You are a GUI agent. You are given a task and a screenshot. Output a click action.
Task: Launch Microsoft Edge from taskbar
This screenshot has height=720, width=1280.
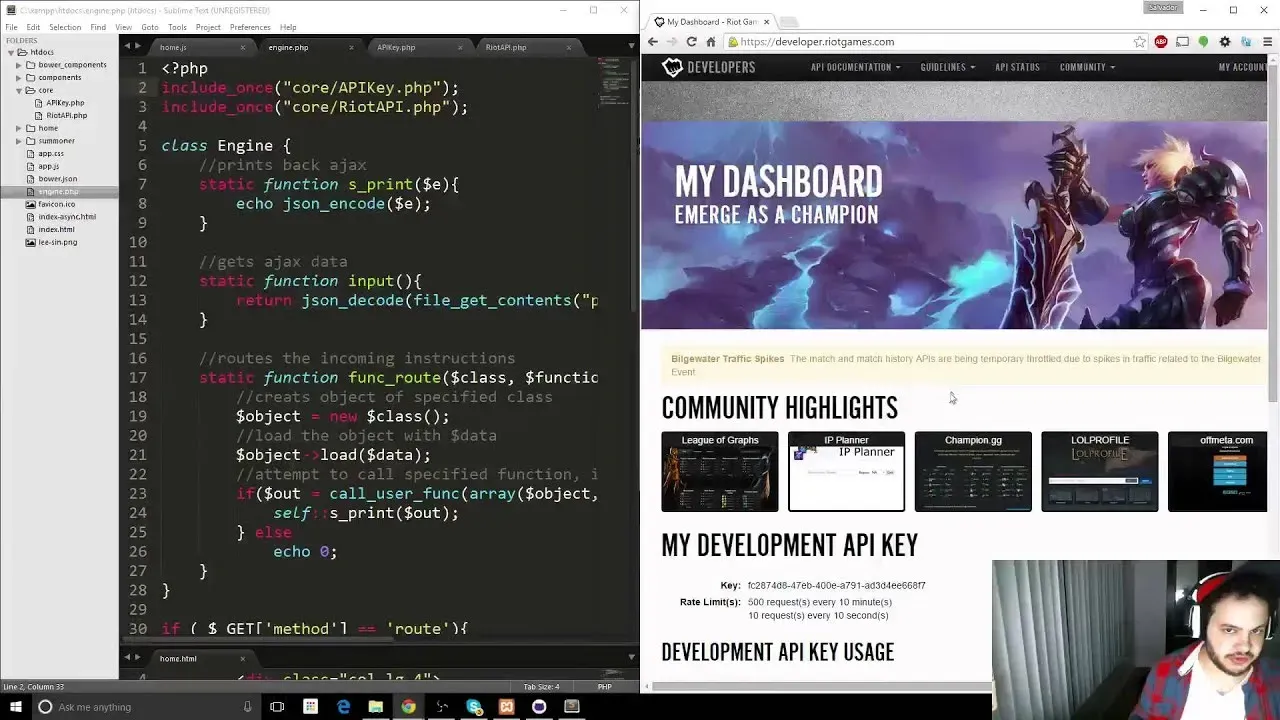pyautogui.click(x=343, y=707)
